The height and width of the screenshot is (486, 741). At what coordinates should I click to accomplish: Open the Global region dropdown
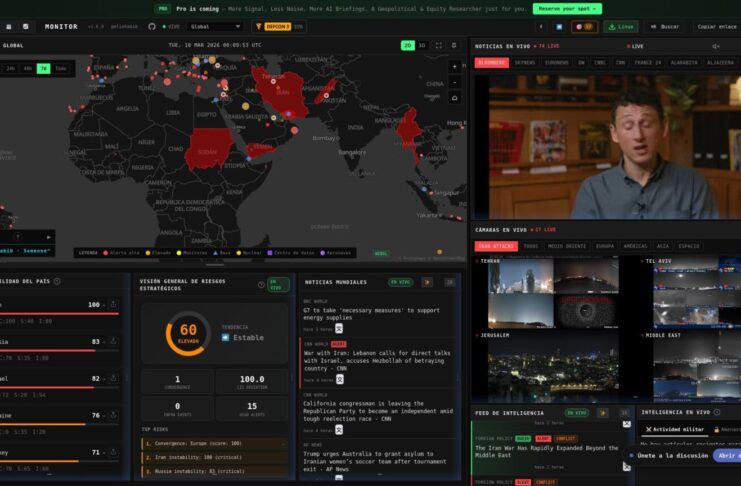[215, 26]
